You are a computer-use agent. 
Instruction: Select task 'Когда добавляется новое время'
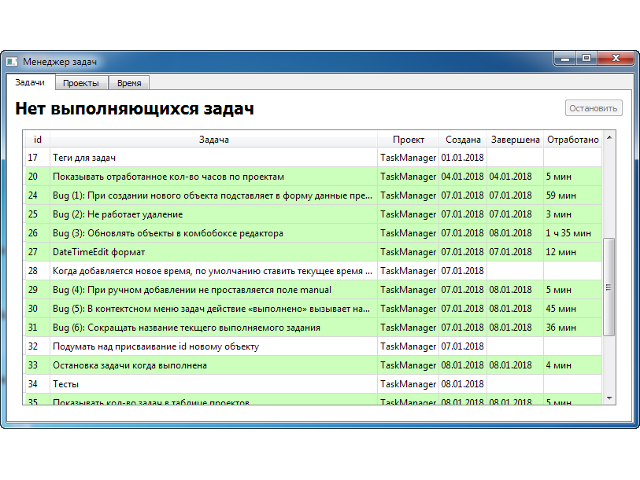(x=212, y=271)
